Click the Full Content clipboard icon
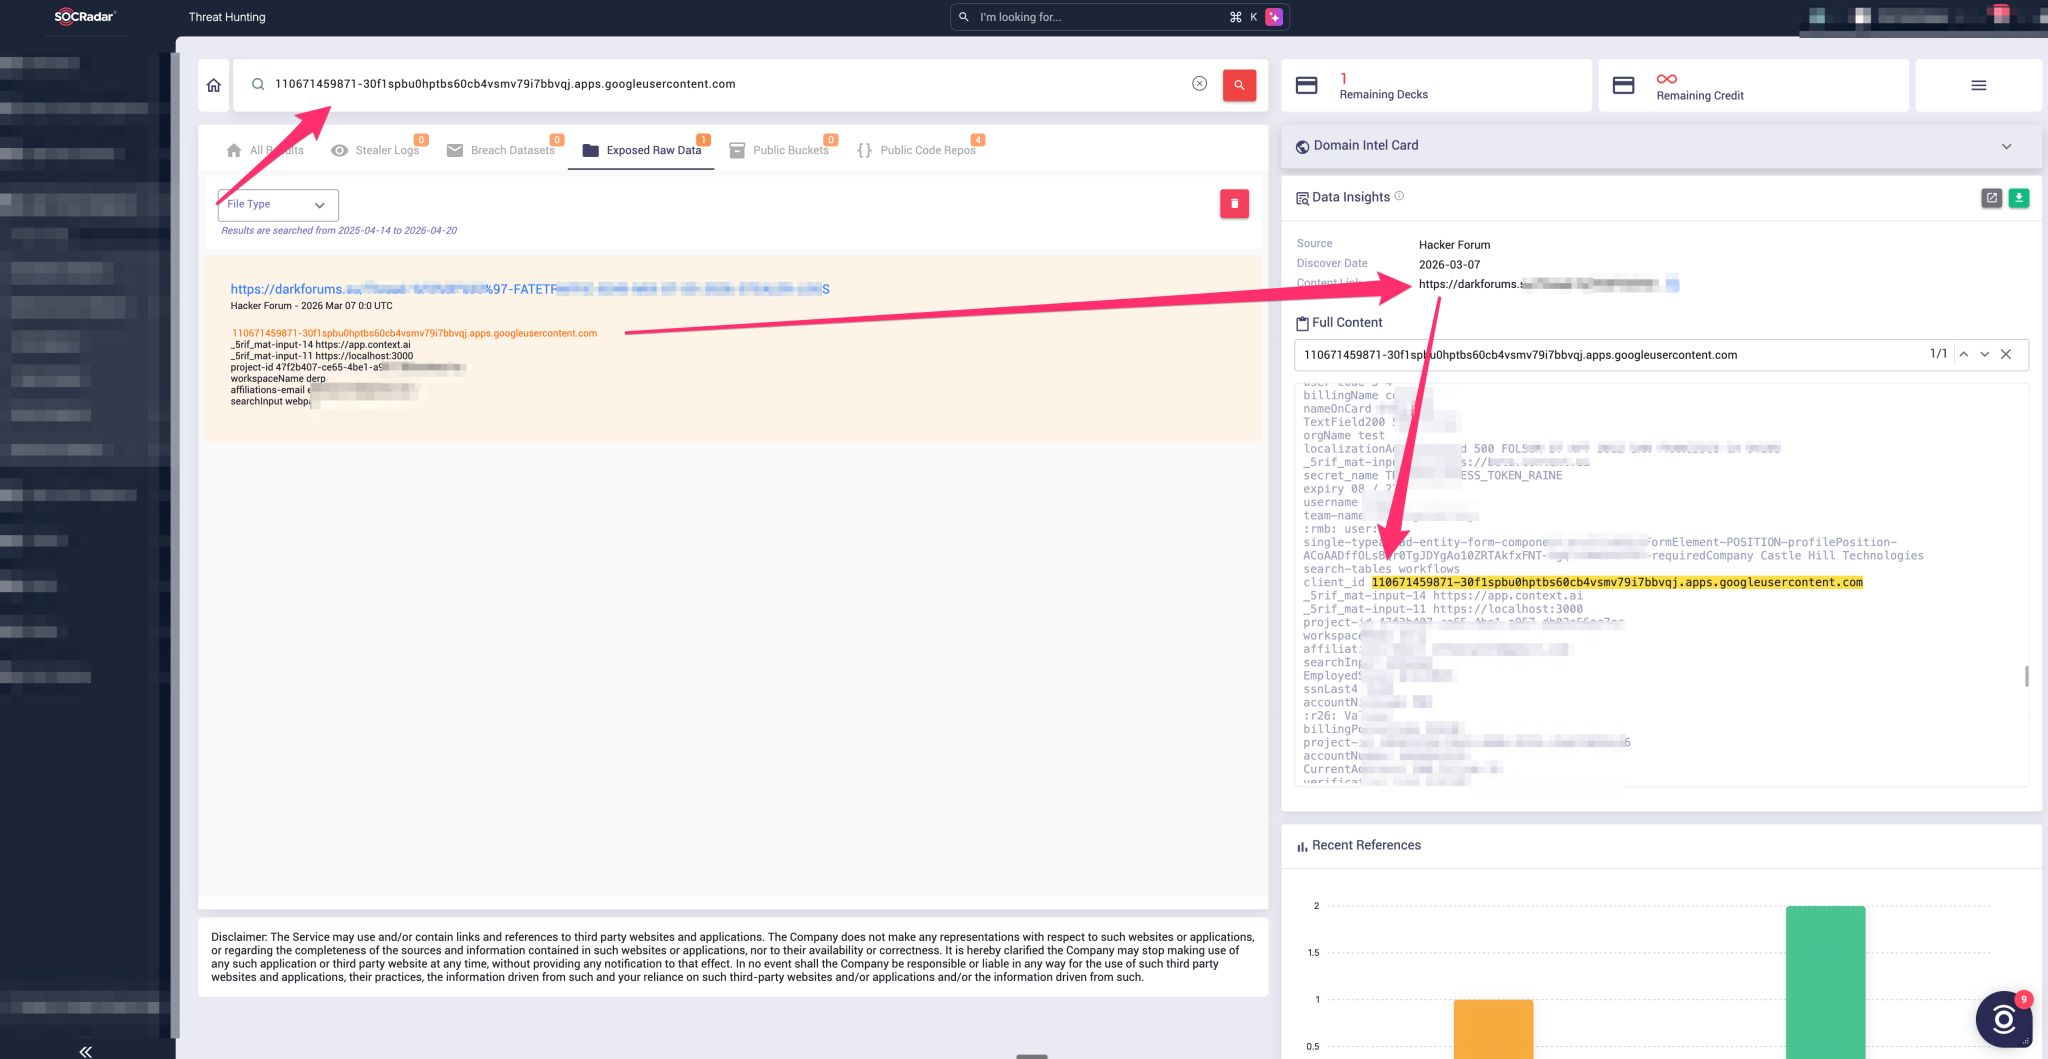Screen dimensions: 2048x1059 1302,323
